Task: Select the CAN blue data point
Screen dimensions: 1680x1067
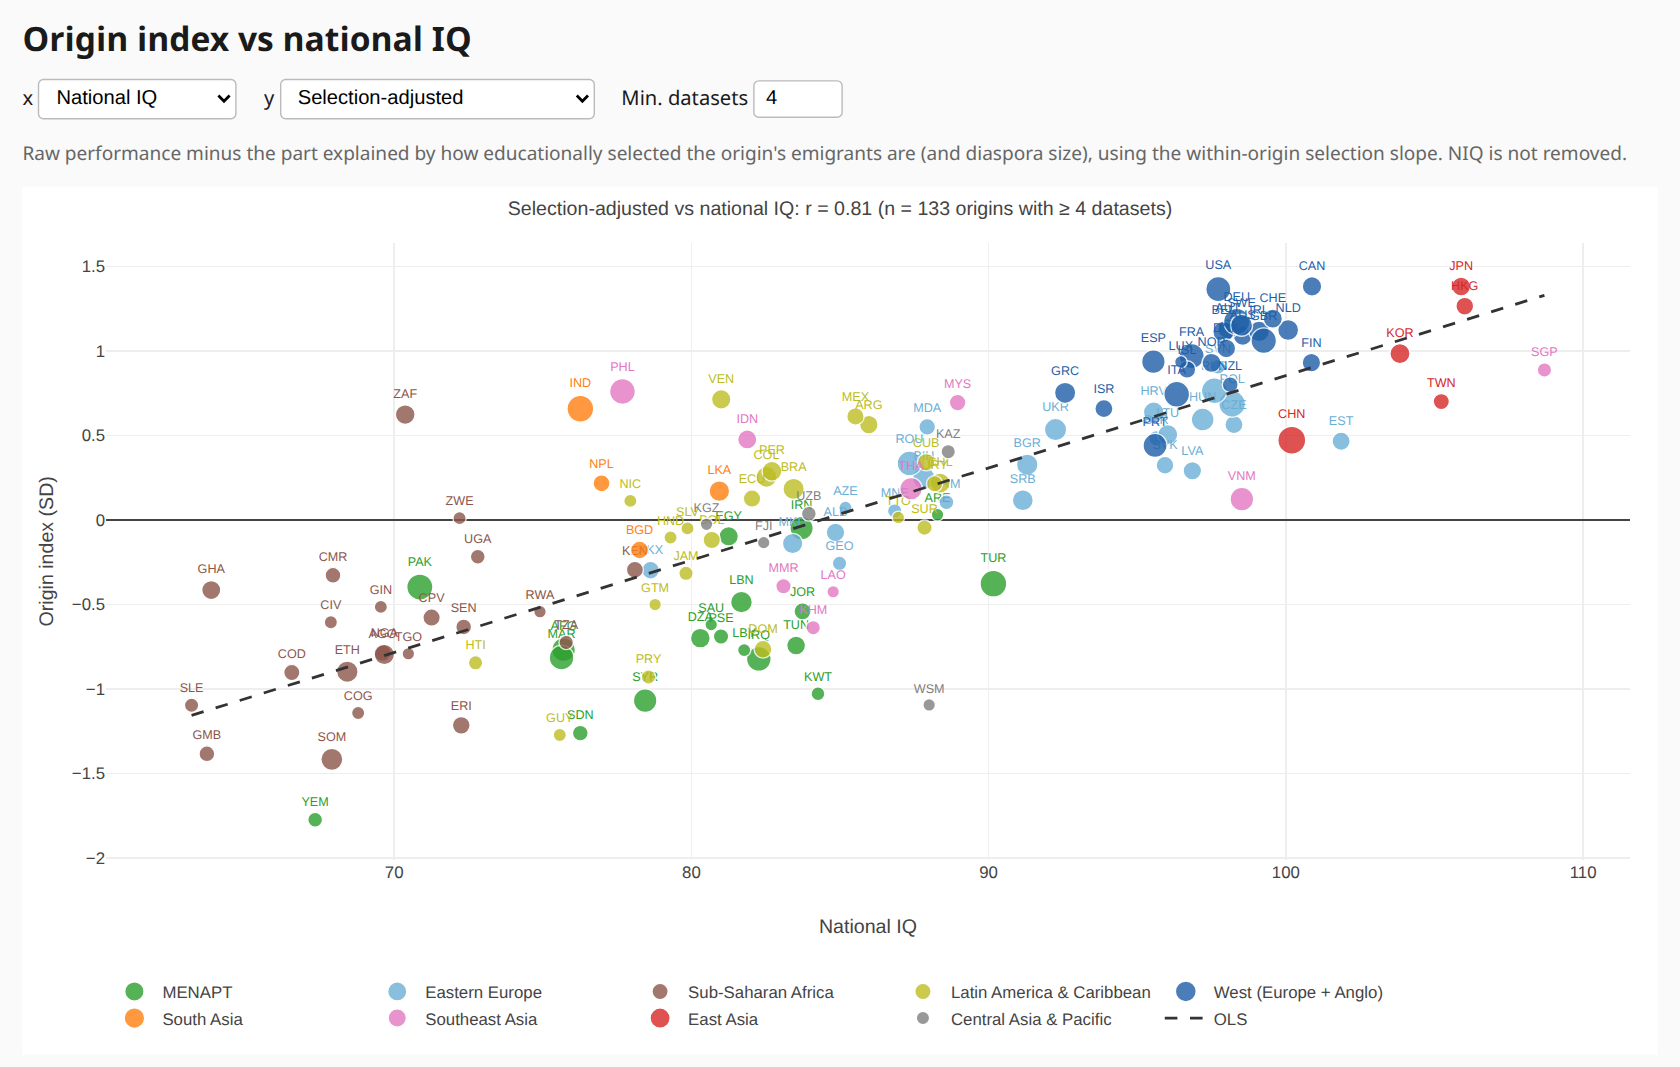Action: pyautogui.click(x=1312, y=286)
